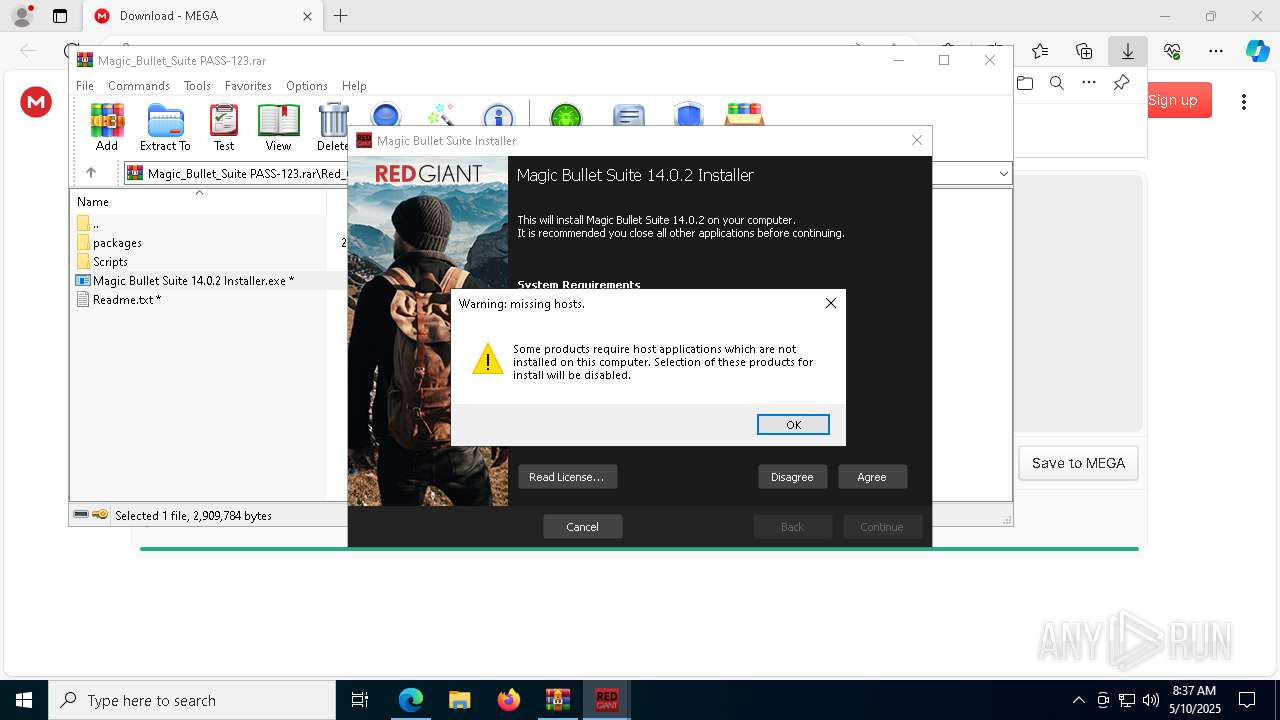This screenshot has height=720, width=1280.
Task: Open the notification center icon
Action: 1247,700
